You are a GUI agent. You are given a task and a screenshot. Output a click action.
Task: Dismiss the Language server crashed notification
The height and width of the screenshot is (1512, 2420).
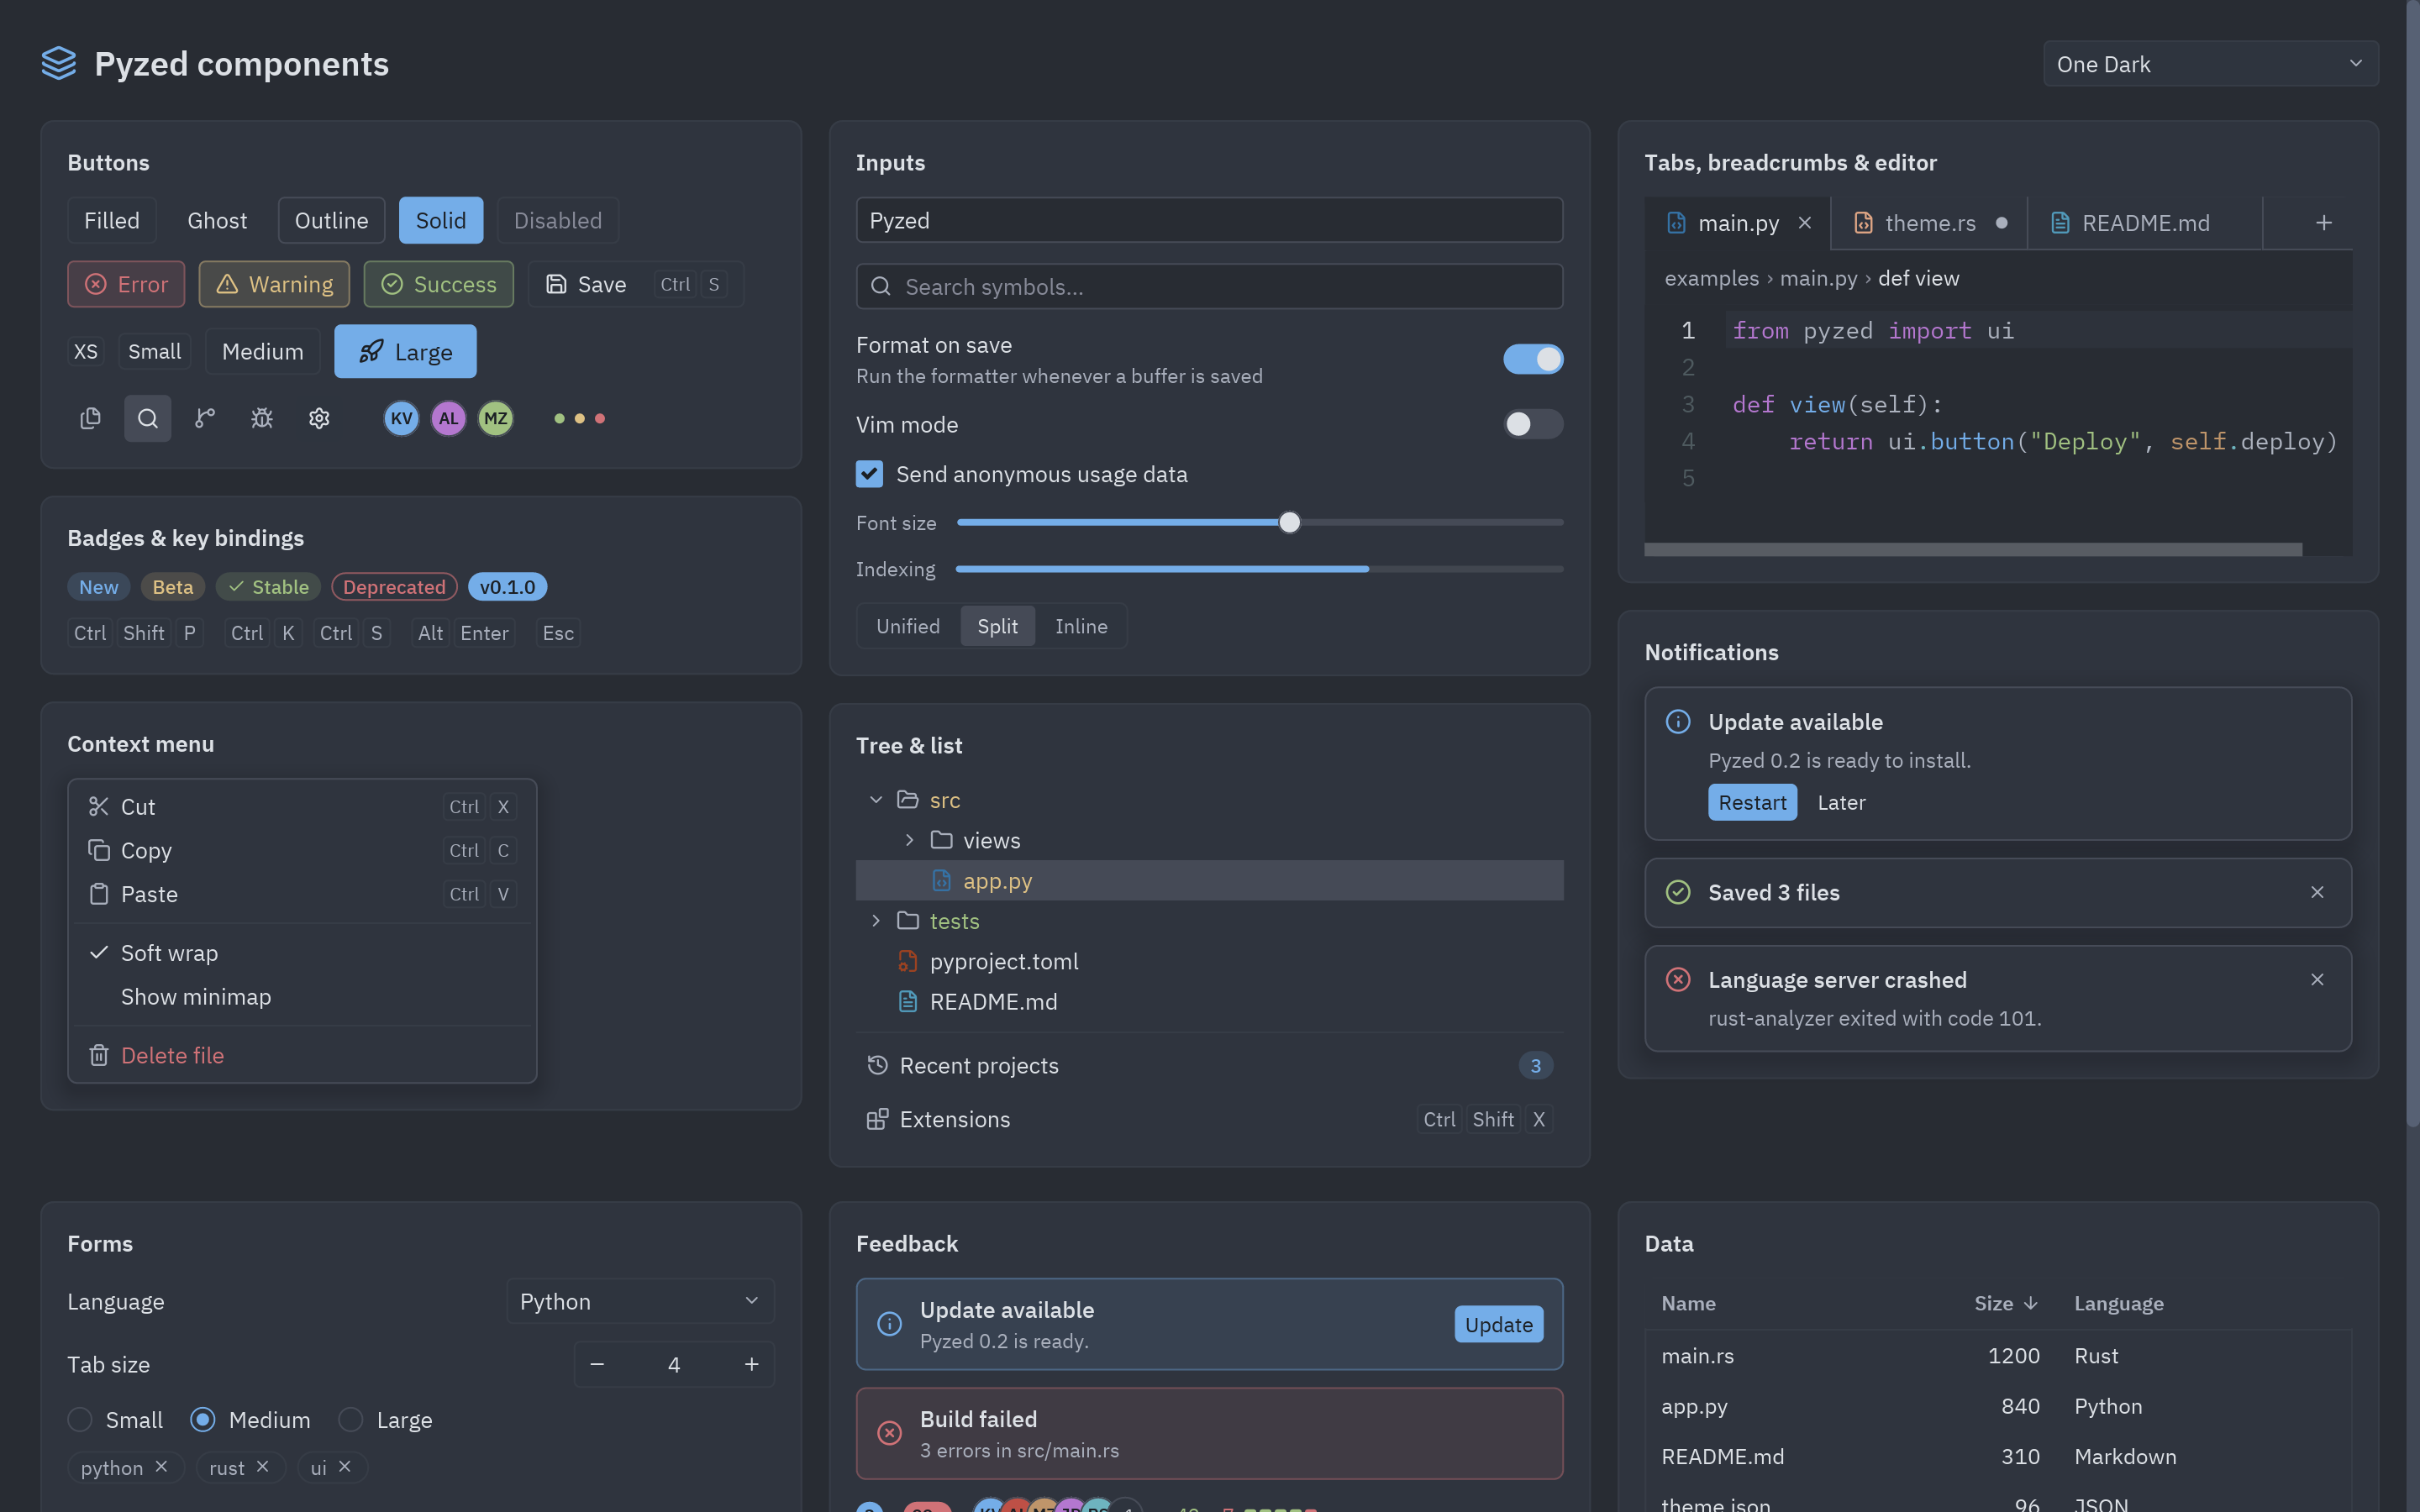pos(2317,980)
